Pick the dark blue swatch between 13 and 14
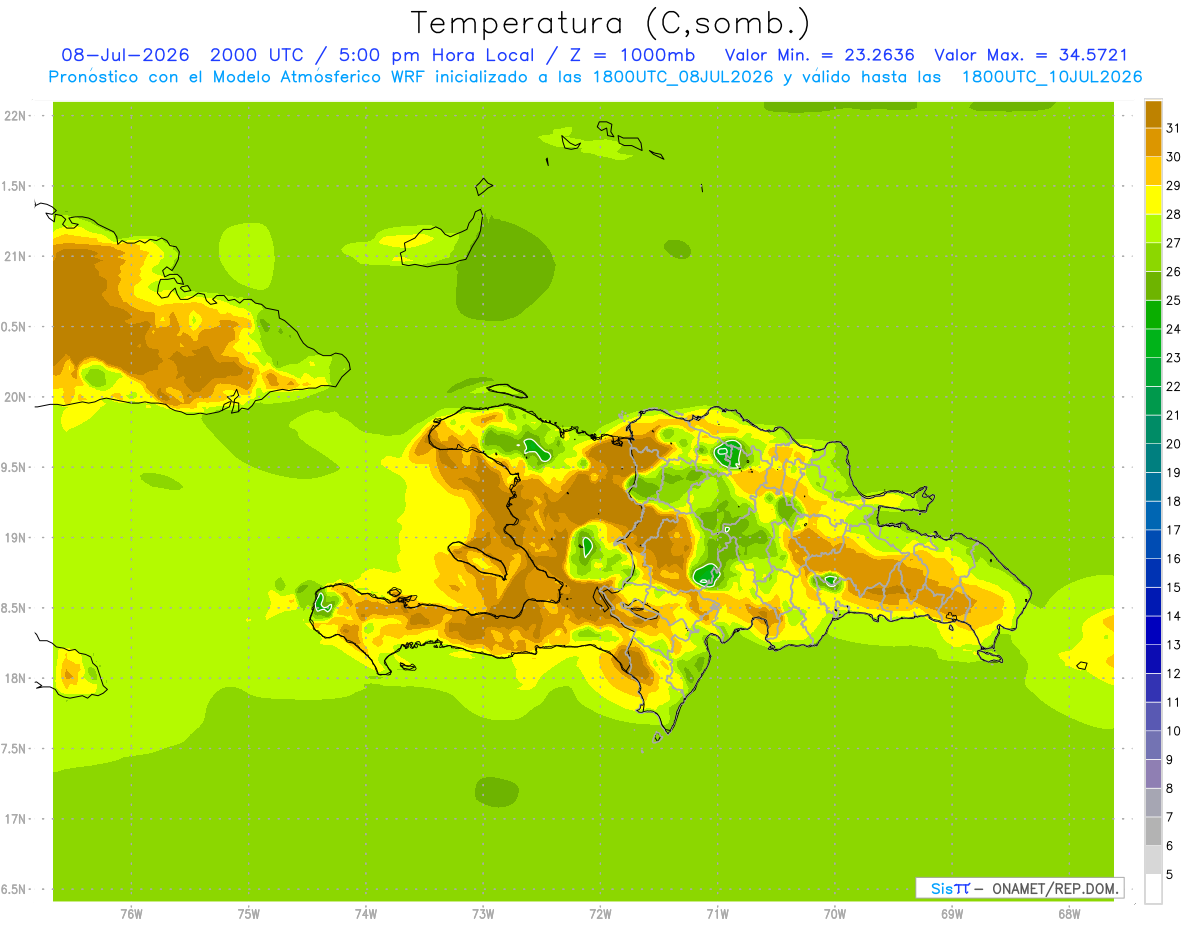Image resolution: width=1200 pixels, height=927 pixels. (x=1153, y=630)
